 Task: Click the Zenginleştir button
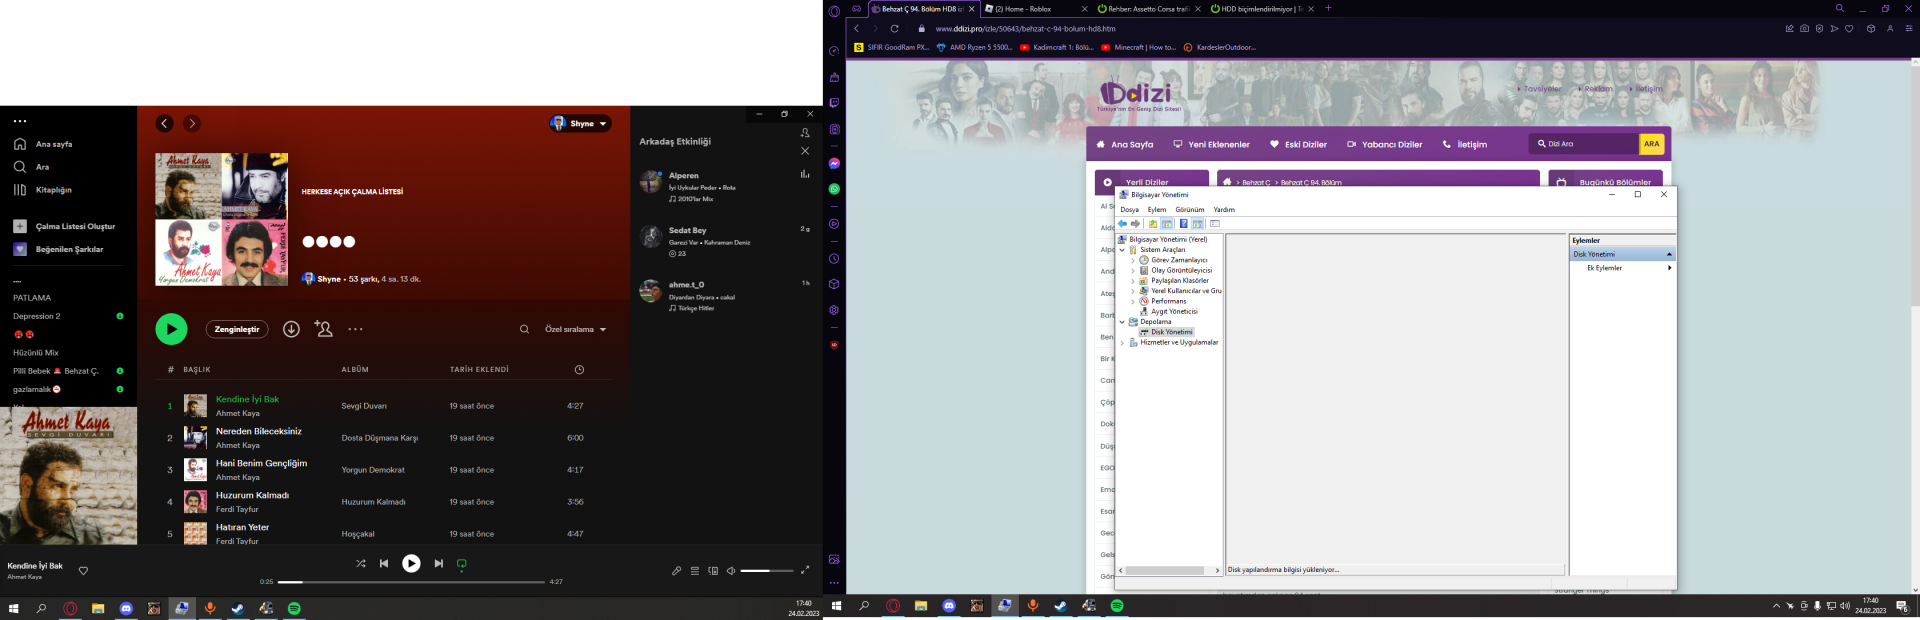237,329
